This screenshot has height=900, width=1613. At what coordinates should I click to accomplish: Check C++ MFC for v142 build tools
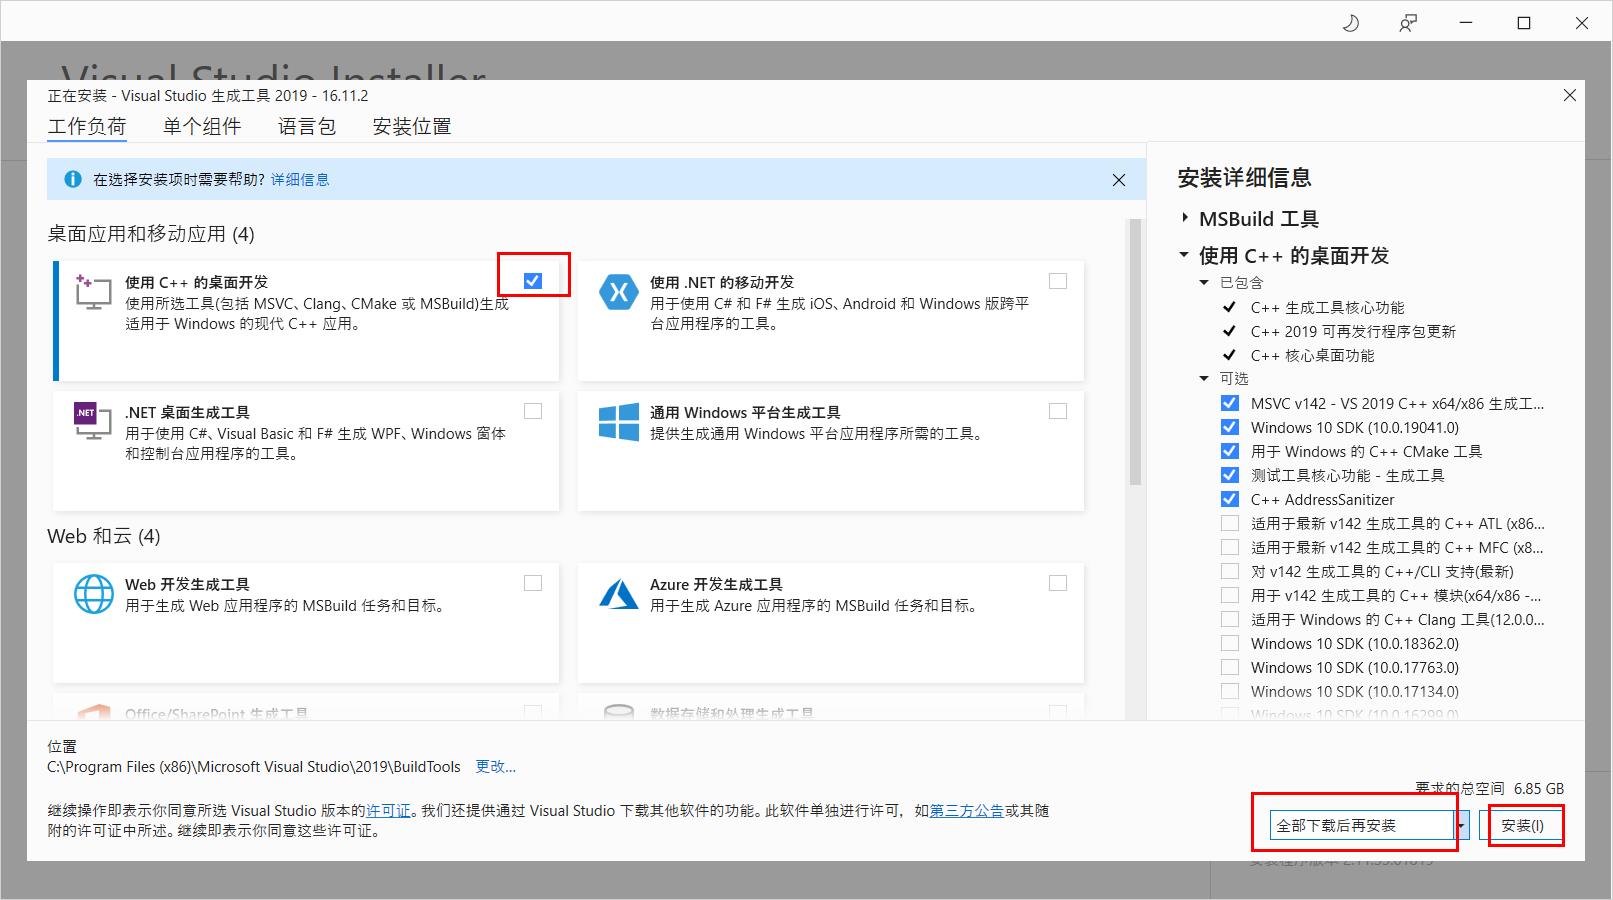coord(1230,547)
